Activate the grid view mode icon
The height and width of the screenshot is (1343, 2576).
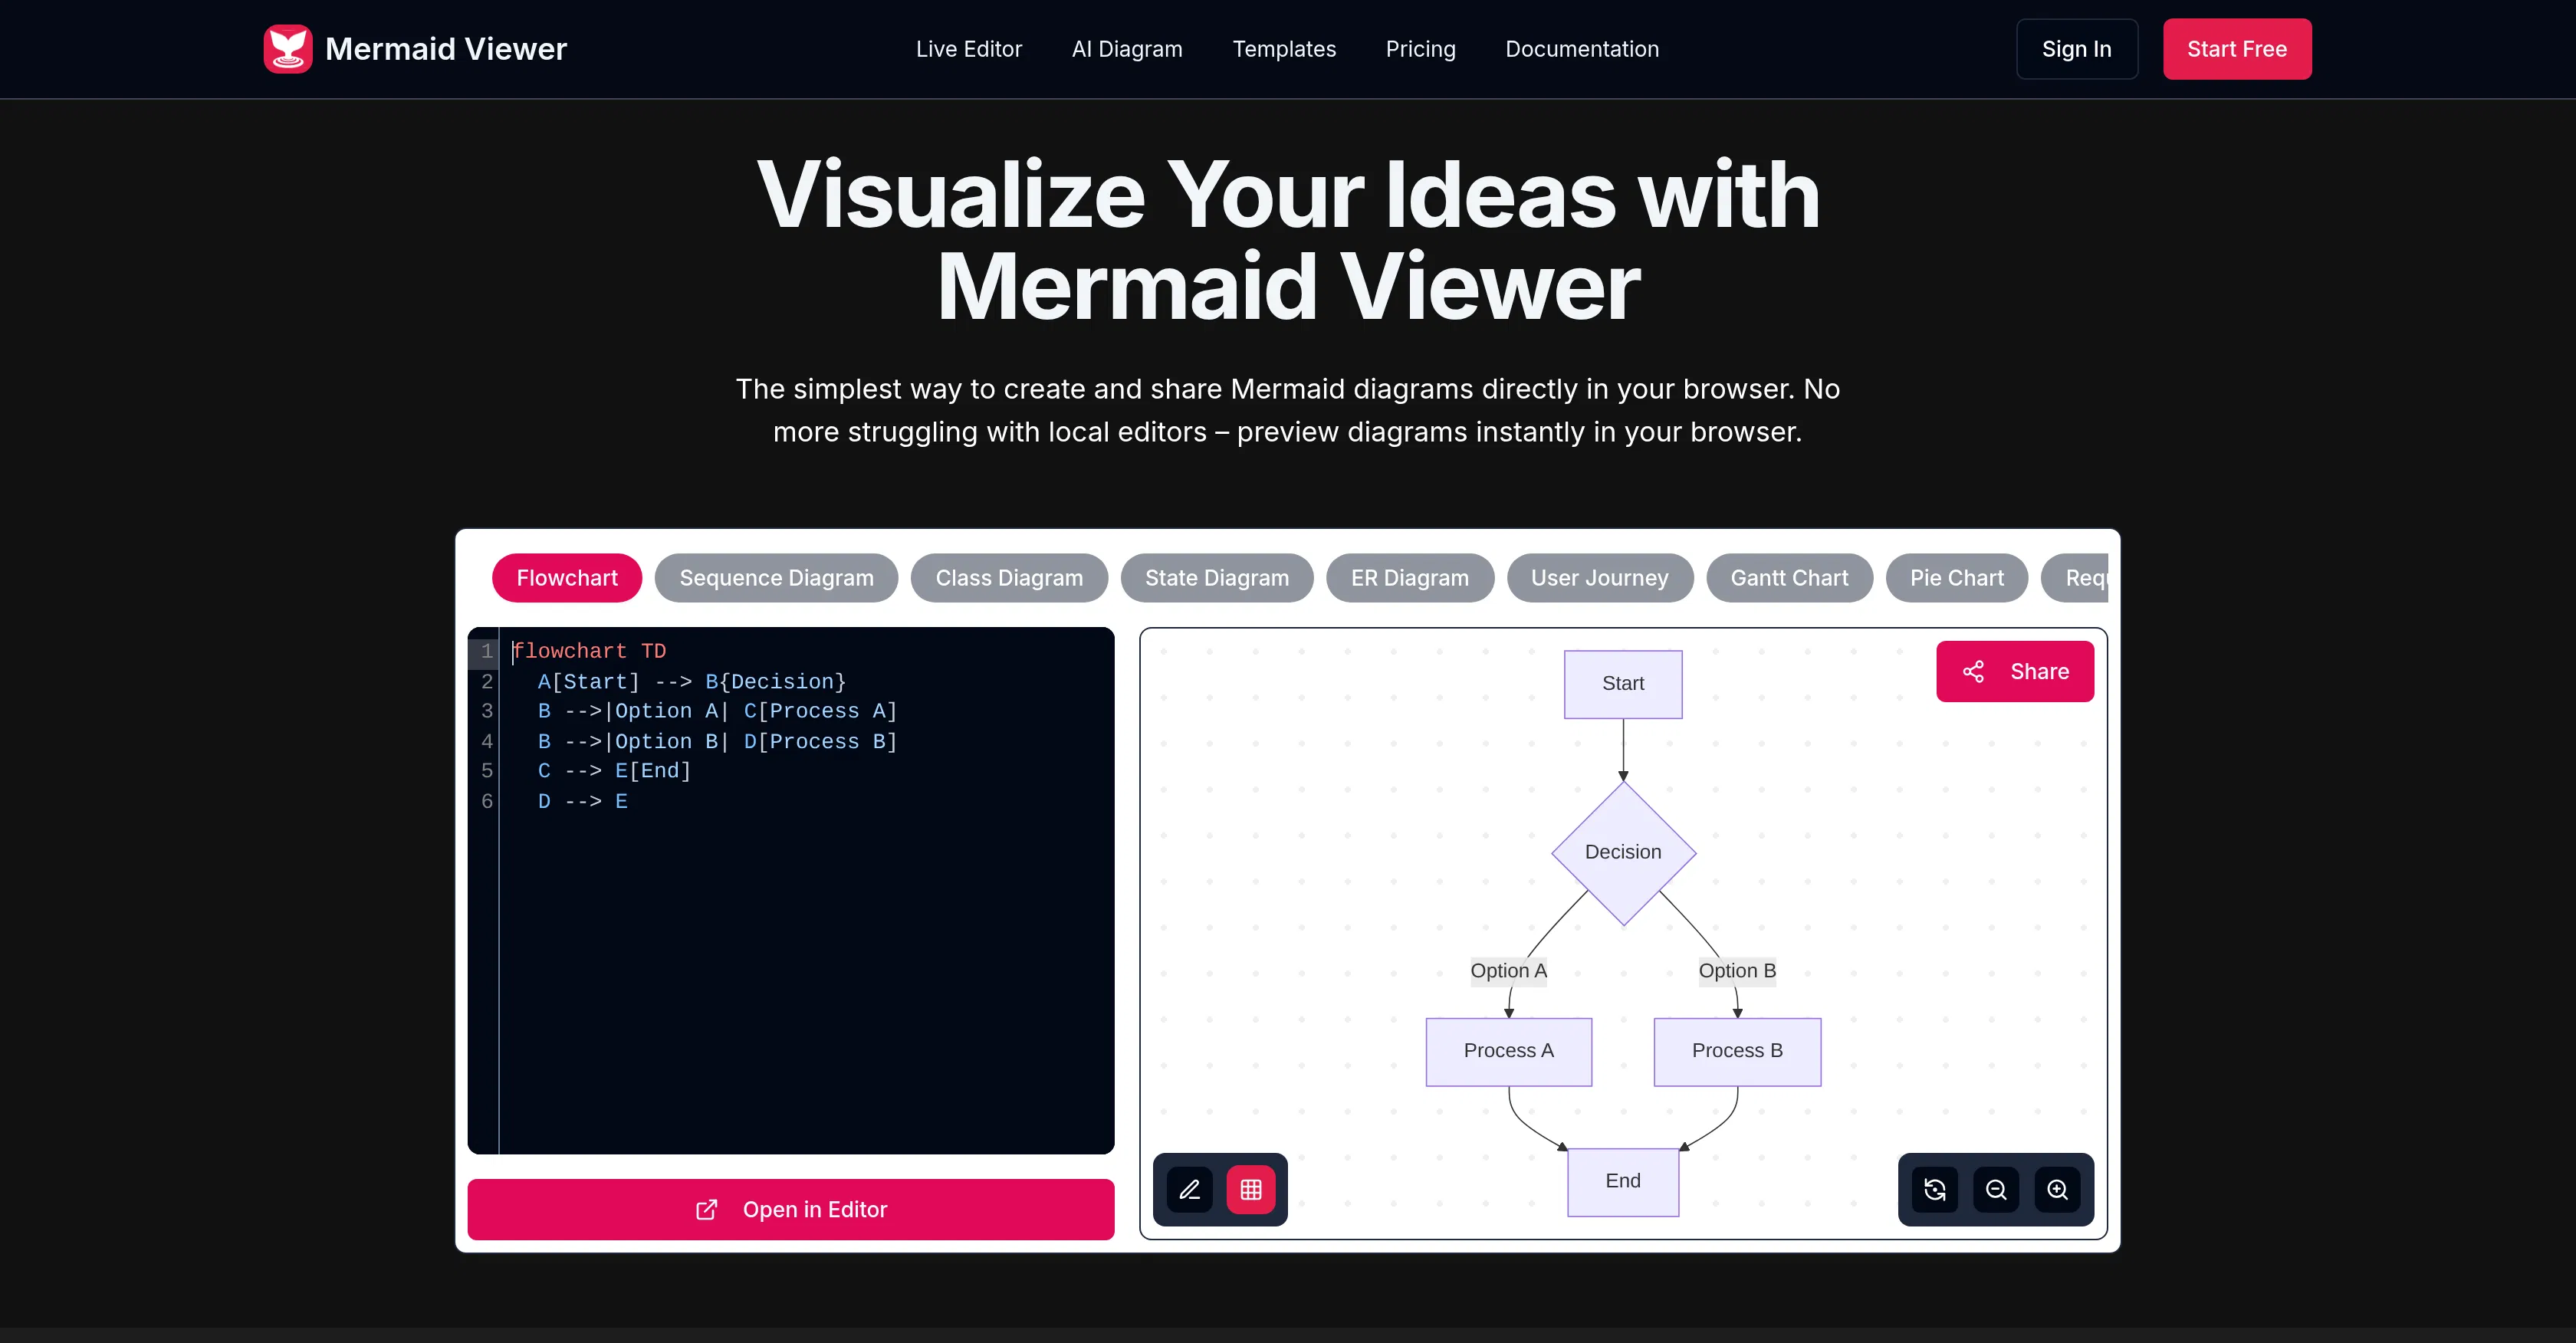1251,1190
